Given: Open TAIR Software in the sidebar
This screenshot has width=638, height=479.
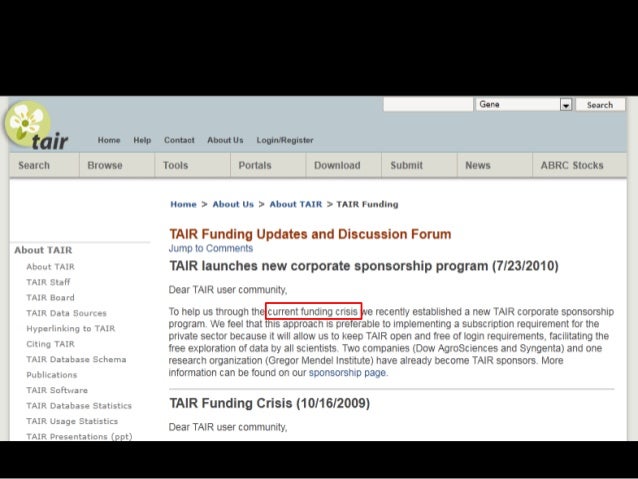Looking at the screenshot, I should point(57,390).
